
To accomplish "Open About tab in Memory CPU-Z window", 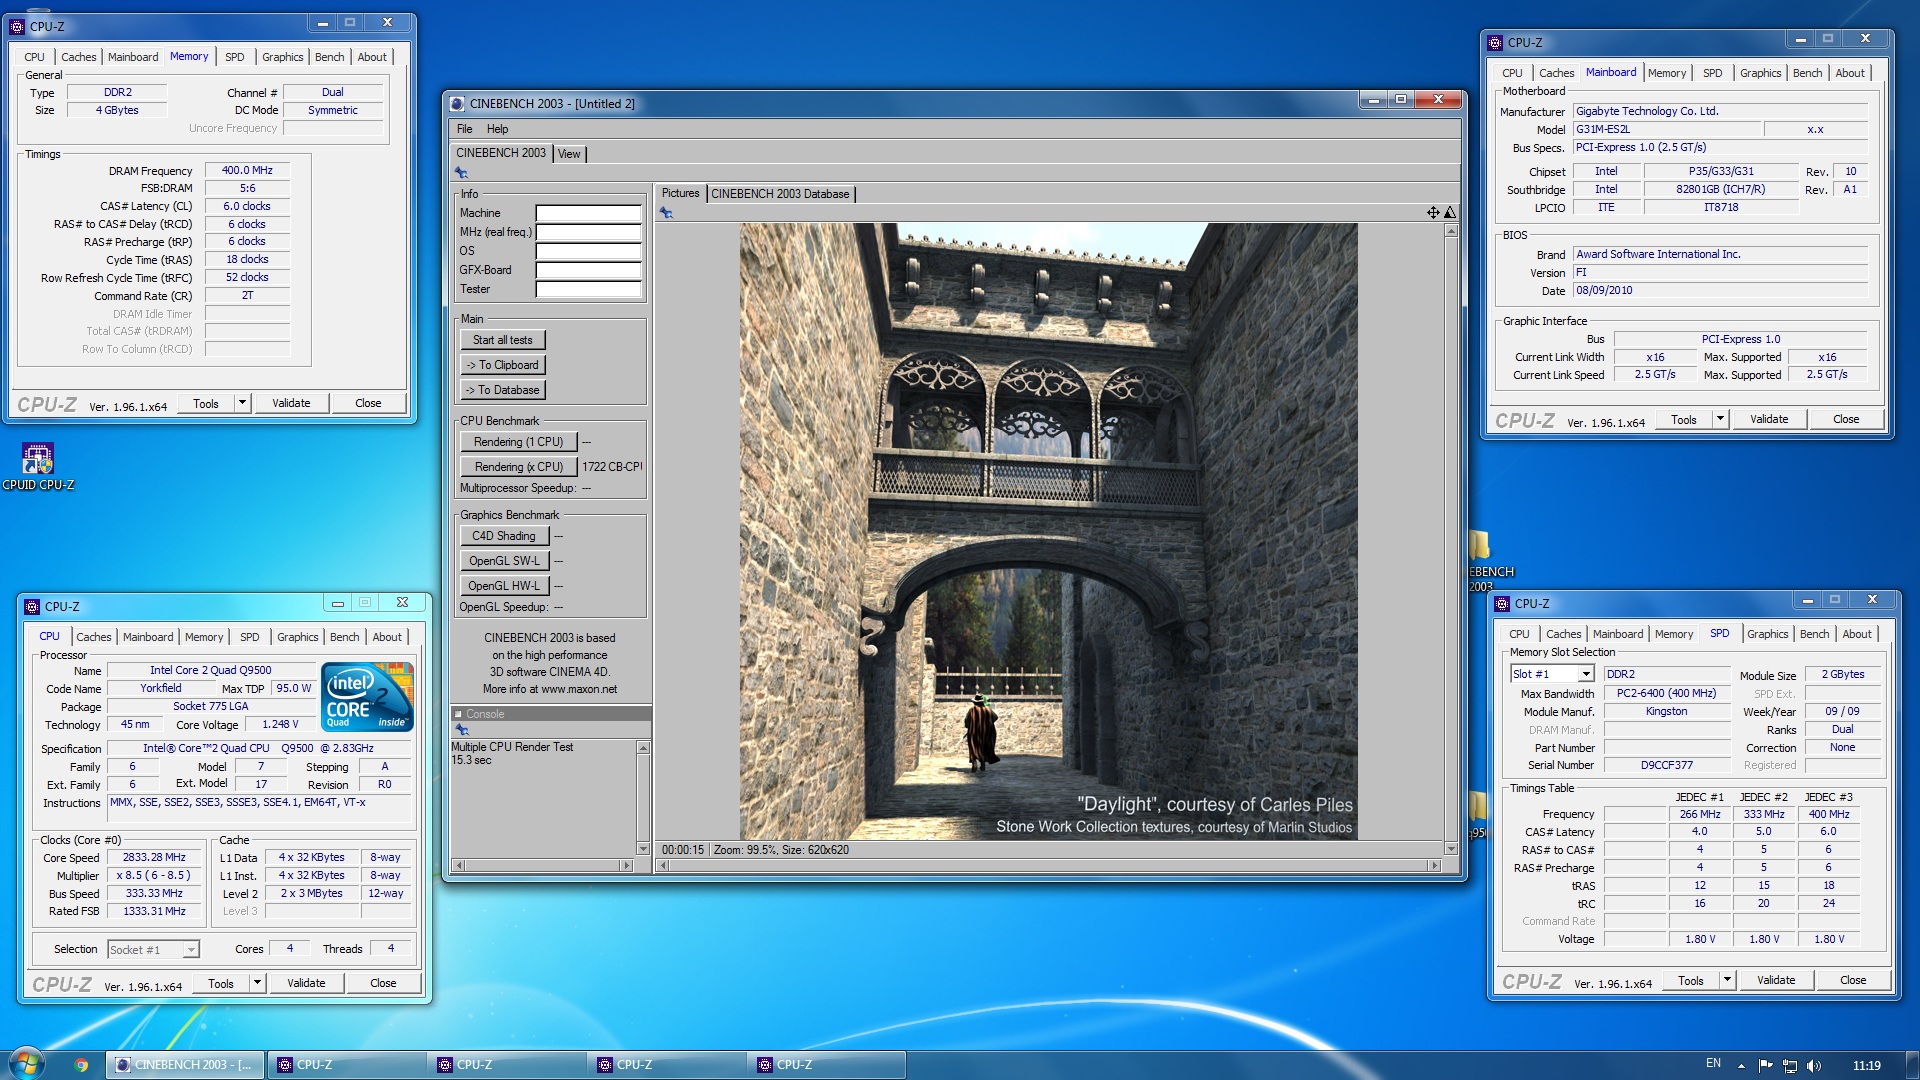I will point(372,57).
